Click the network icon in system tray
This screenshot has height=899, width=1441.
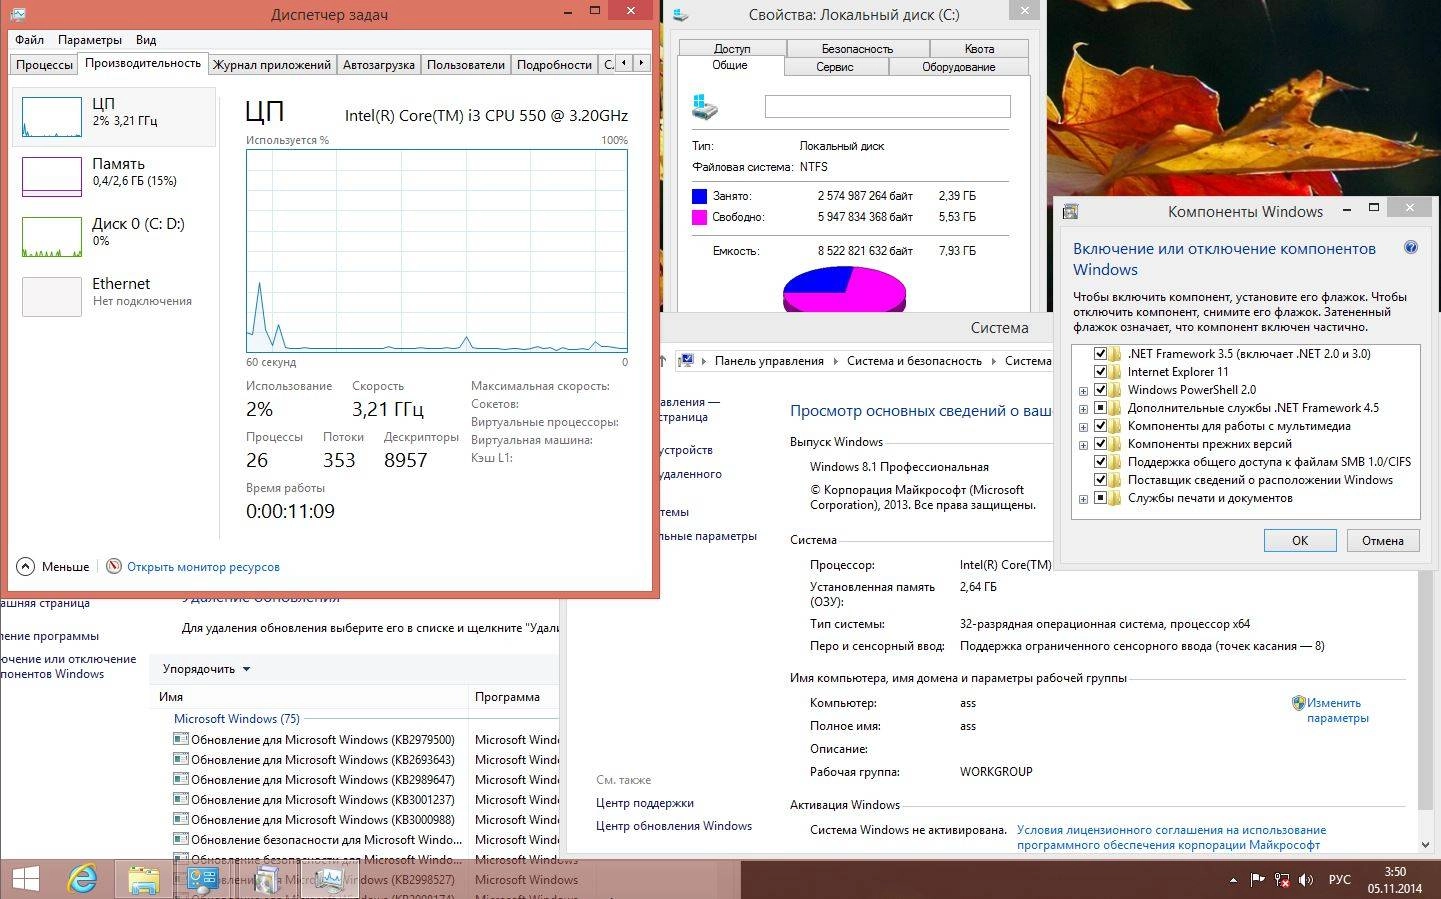pos(1282,880)
